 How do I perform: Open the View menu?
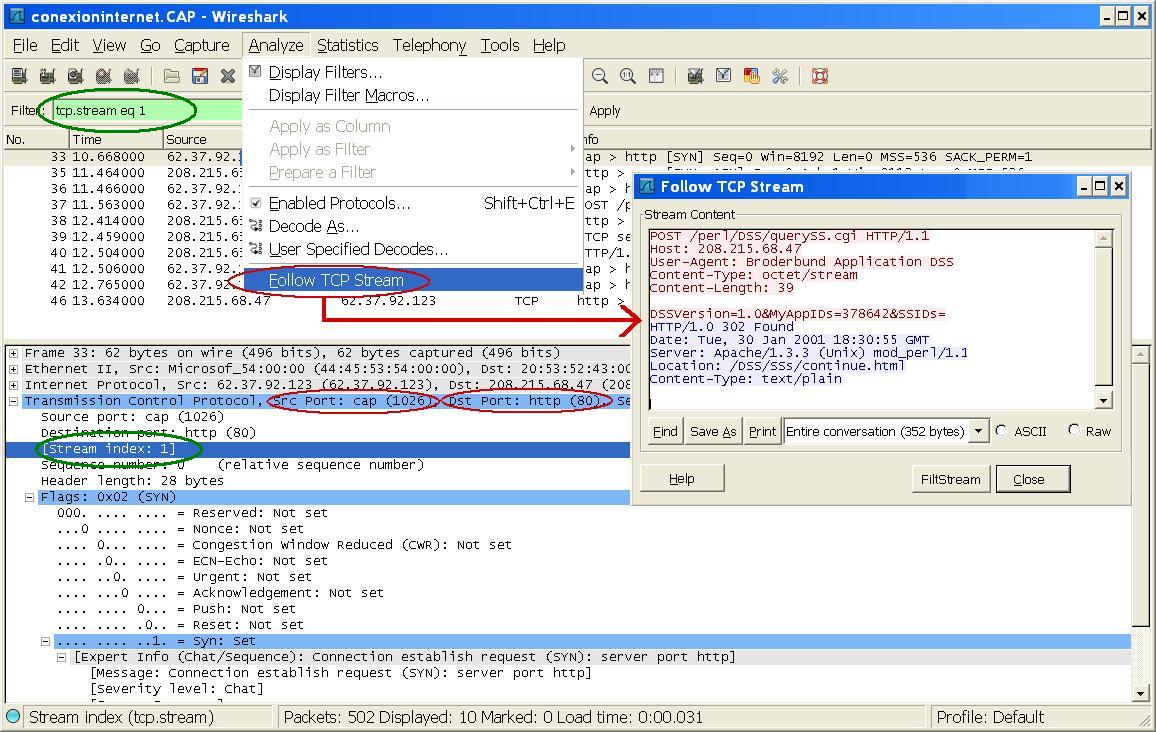tap(109, 46)
